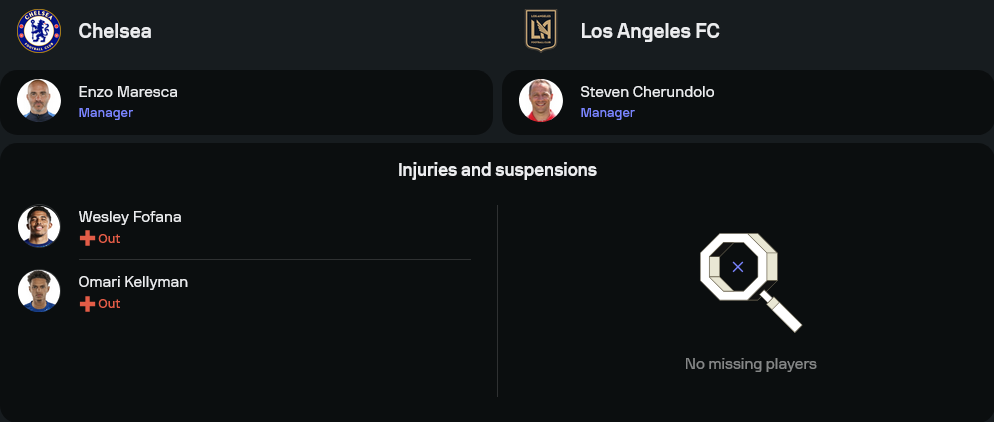Screen dimensions: 994x422
Task: Open Wesley Fofana's player name link
Action: pyautogui.click(x=130, y=217)
